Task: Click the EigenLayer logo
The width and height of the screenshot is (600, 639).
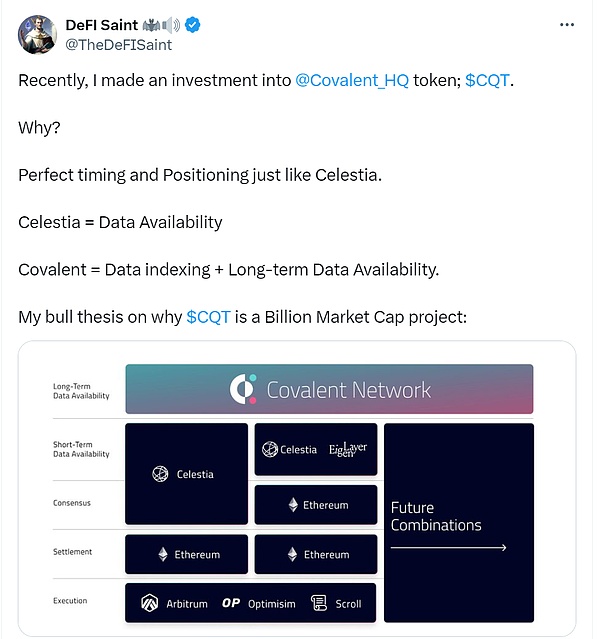Action: [x=348, y=450]
